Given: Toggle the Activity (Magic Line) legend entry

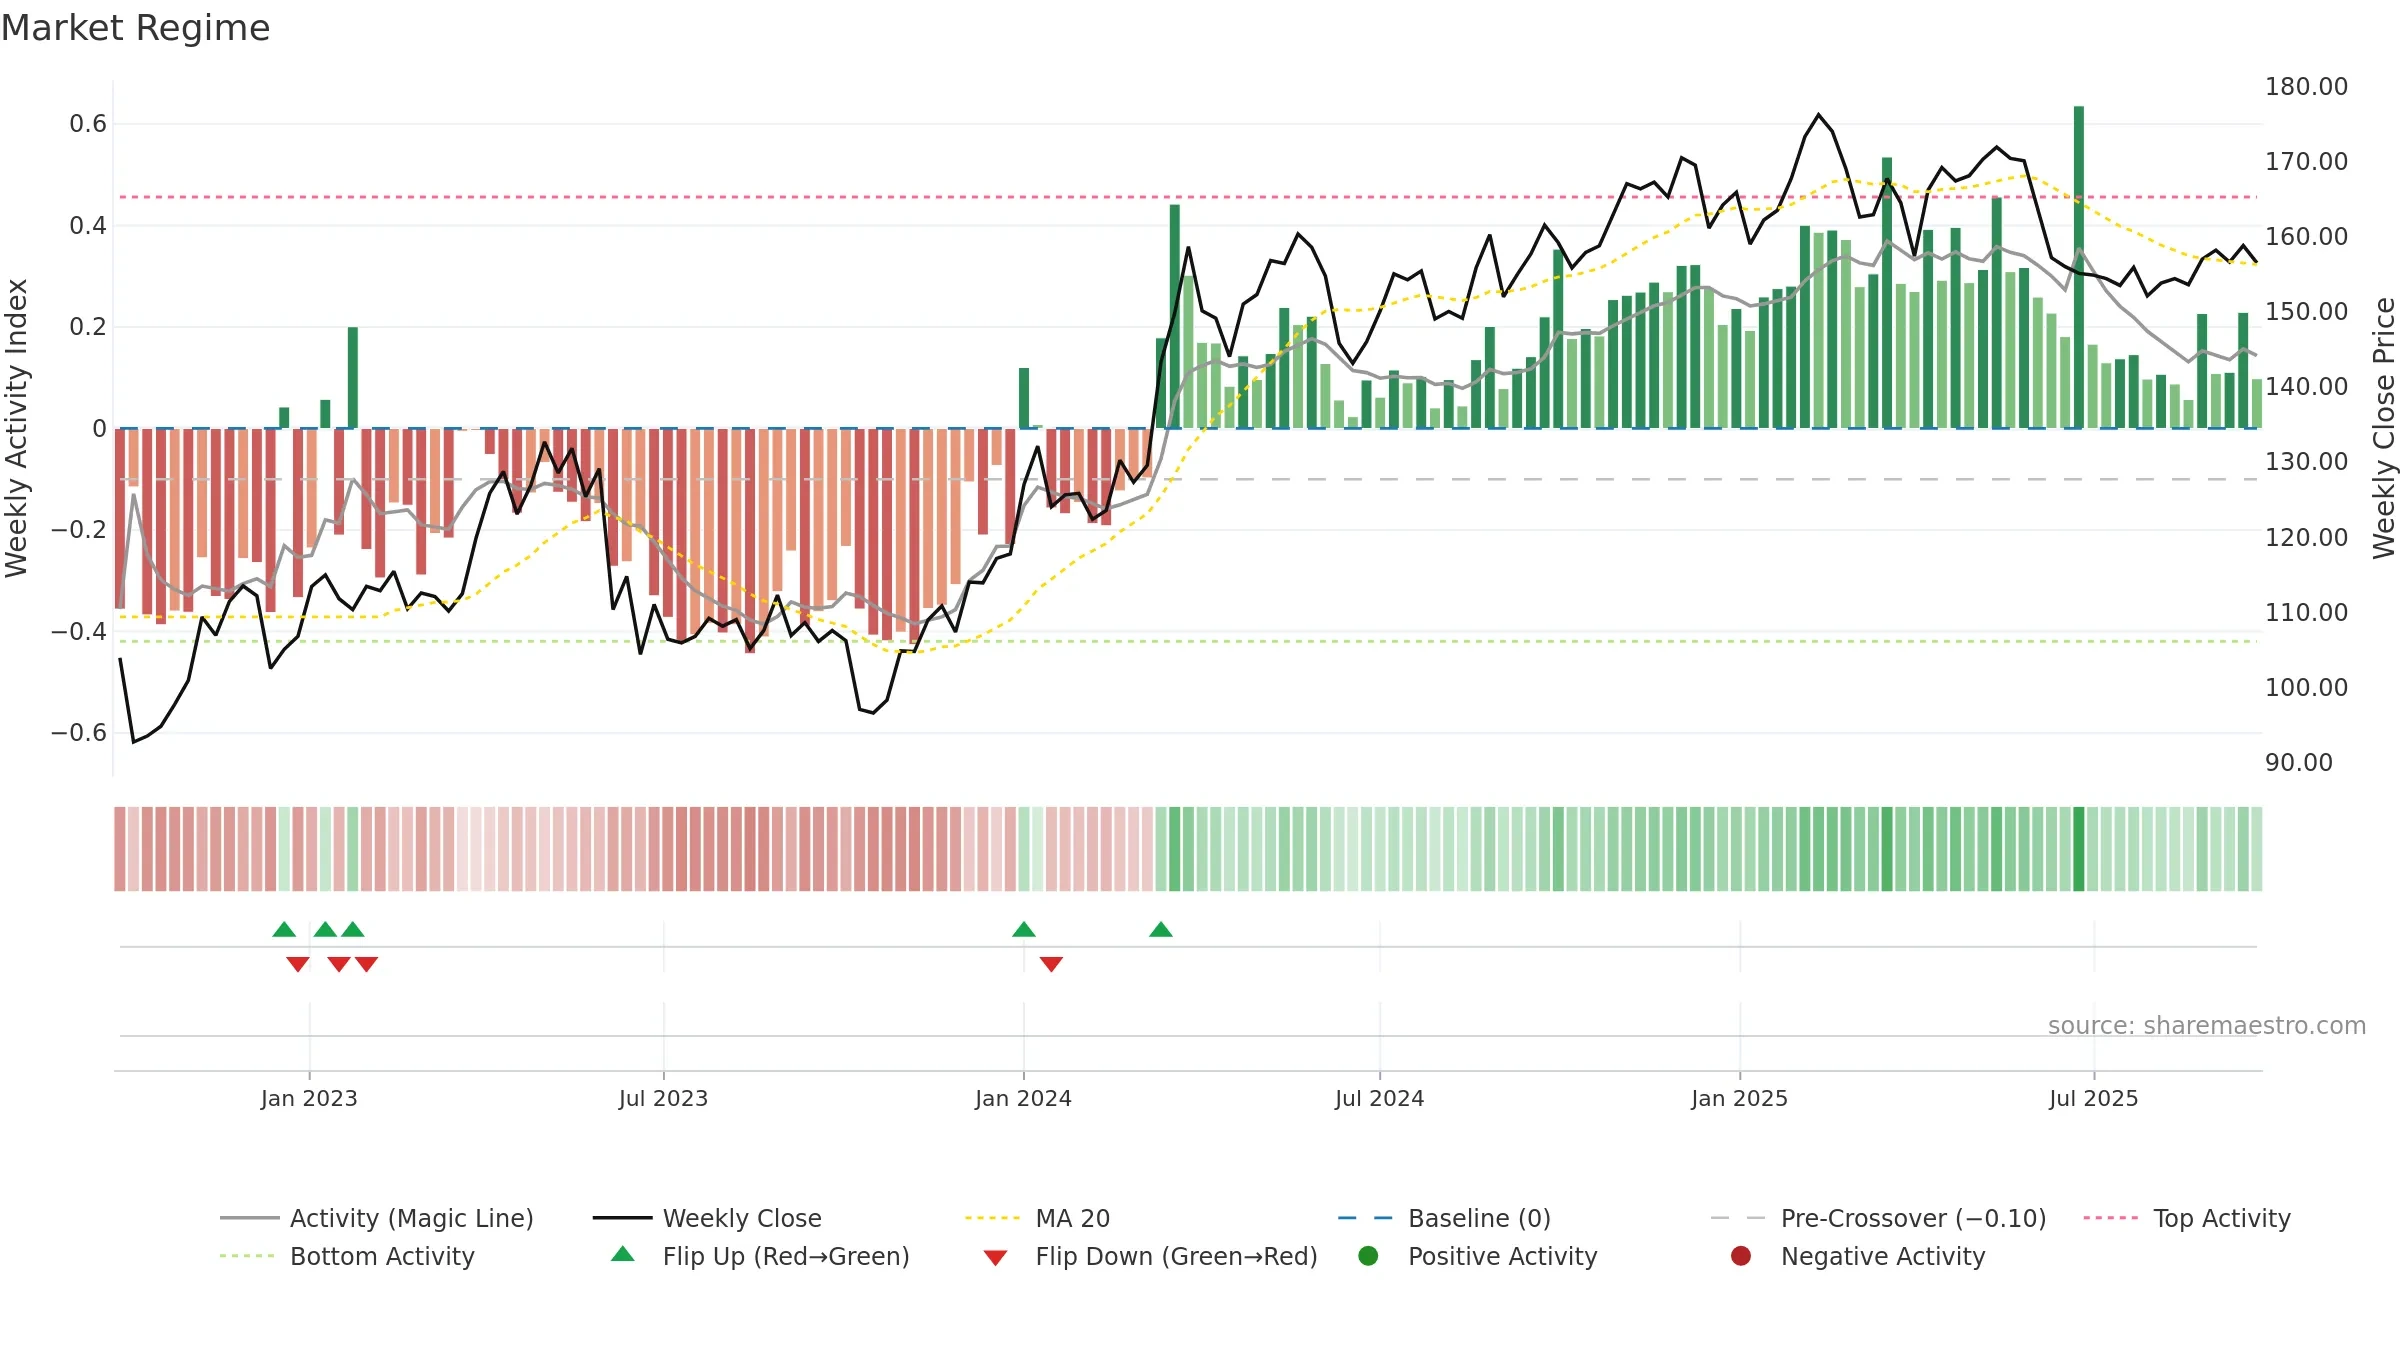Looking at the screenshot, I should click(x=377, y=1218).
